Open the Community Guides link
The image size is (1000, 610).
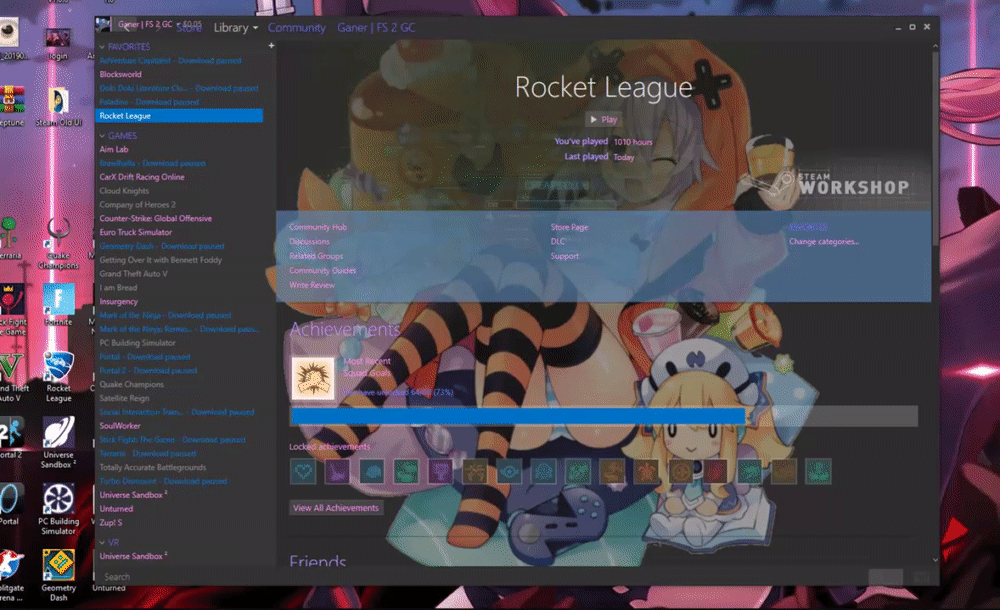point(322,271)
